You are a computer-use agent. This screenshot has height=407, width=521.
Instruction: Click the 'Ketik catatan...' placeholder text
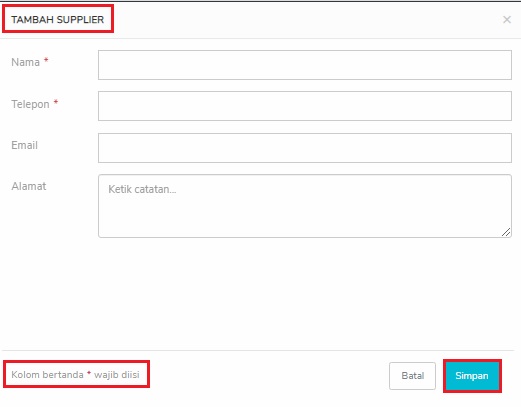[142, 189]
